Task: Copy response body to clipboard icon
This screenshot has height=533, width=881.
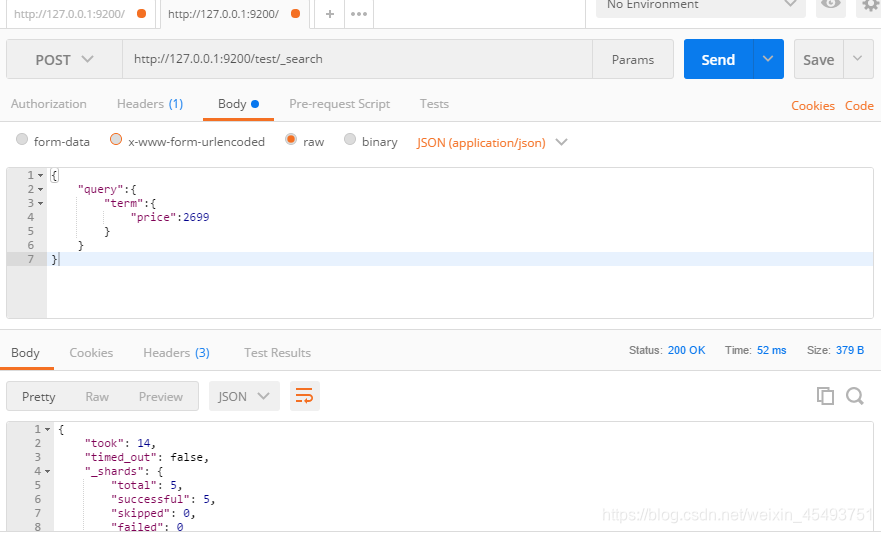Action: click(825, 396)
